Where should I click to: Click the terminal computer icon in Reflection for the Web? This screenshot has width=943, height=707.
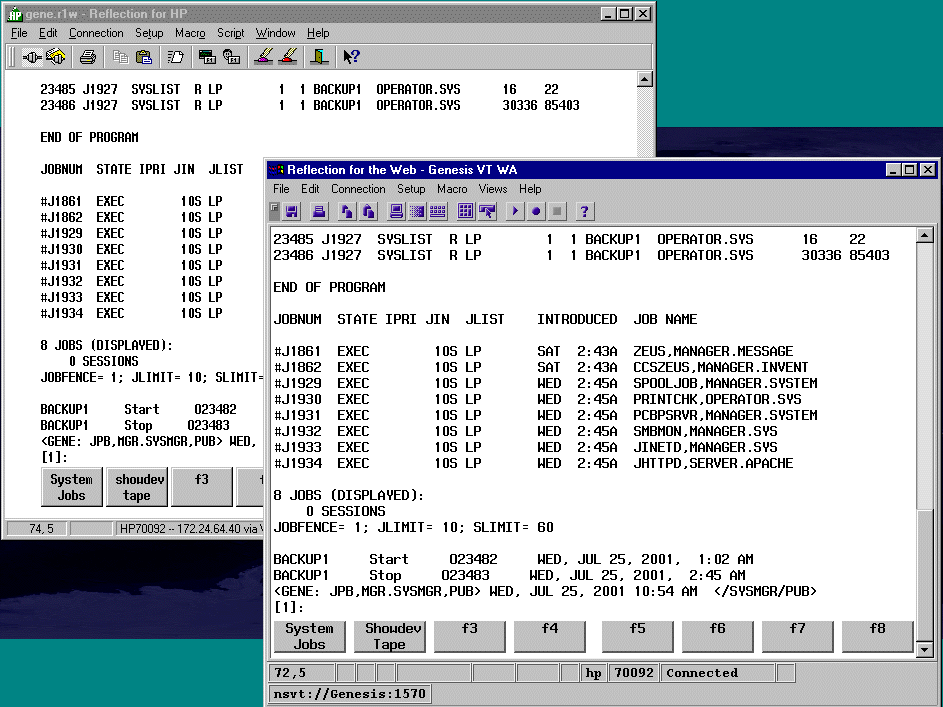tap(396, 211)
